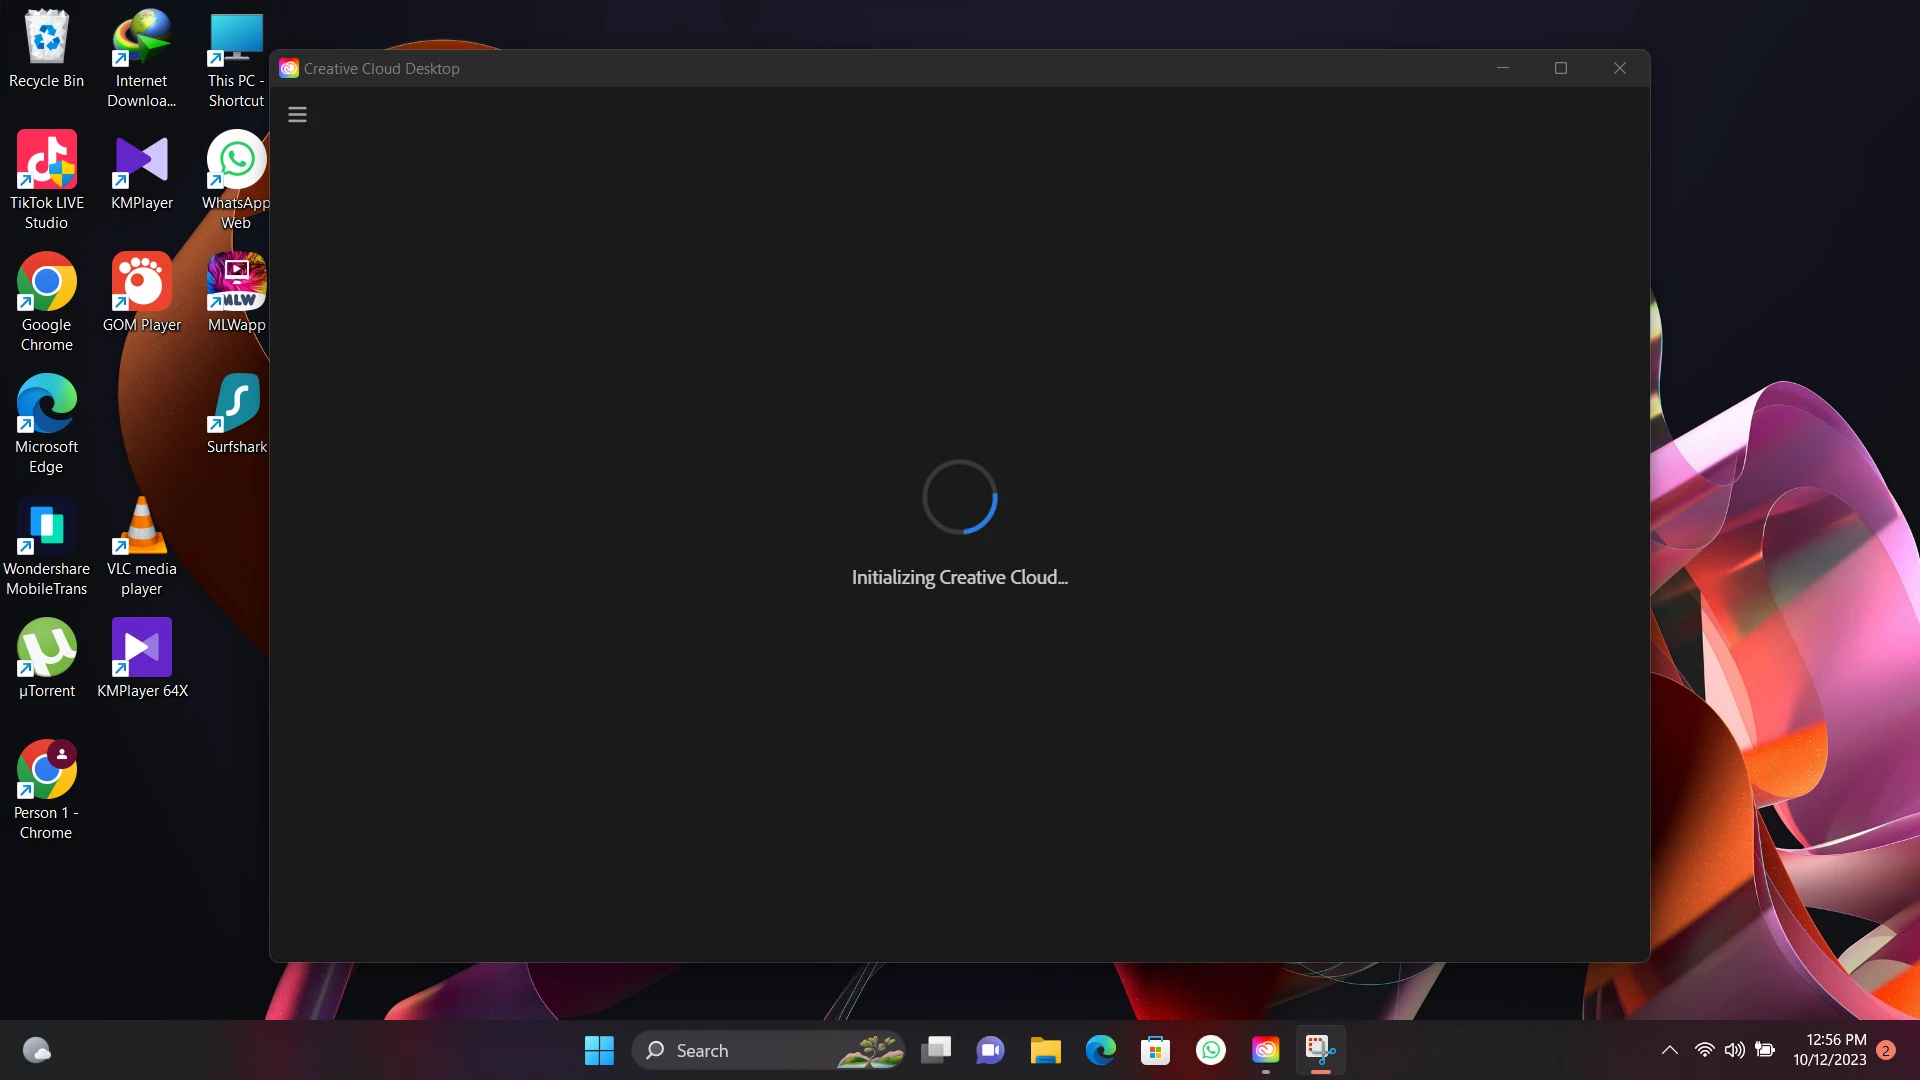The image size is (1920, 1080).
Task: Open the Windows Start menu
Action: (599, 1050)
